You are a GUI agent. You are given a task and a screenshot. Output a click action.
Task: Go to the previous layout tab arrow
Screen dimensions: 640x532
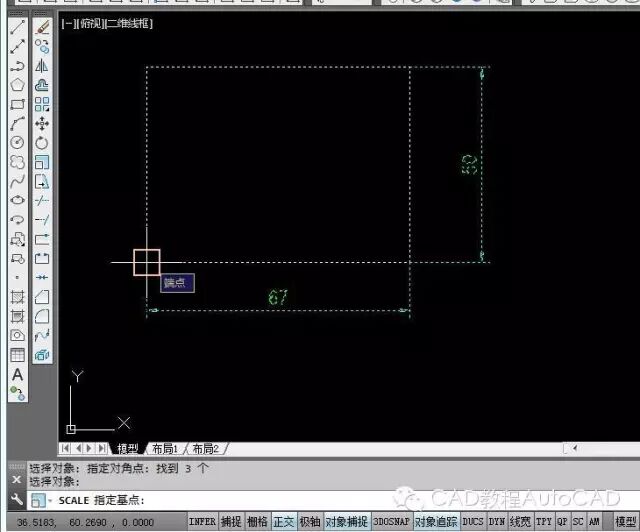click(x=78, y=449)
